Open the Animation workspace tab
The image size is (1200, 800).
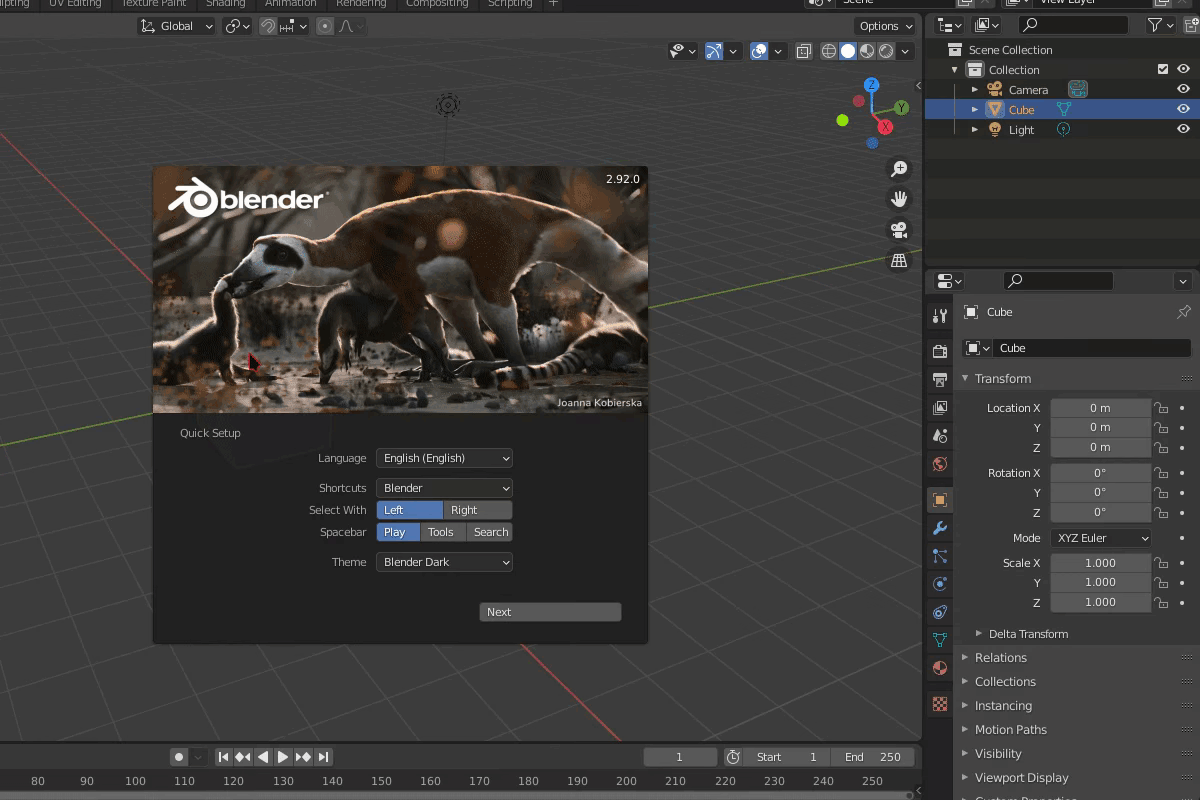tap(290, 4)
